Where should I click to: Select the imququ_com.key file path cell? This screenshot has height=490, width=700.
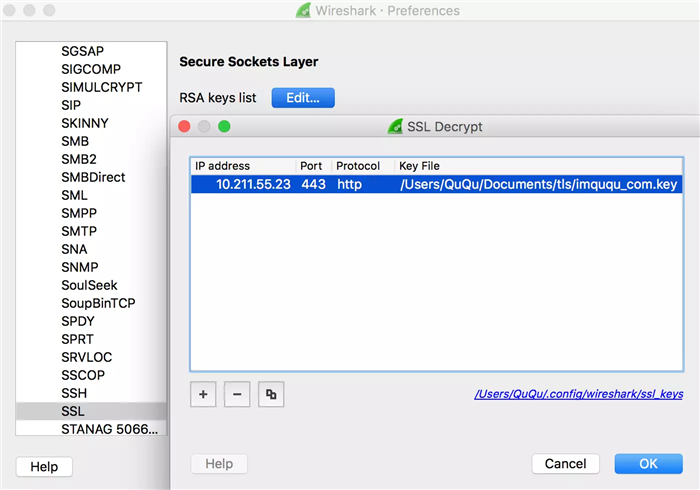[538, 184]
